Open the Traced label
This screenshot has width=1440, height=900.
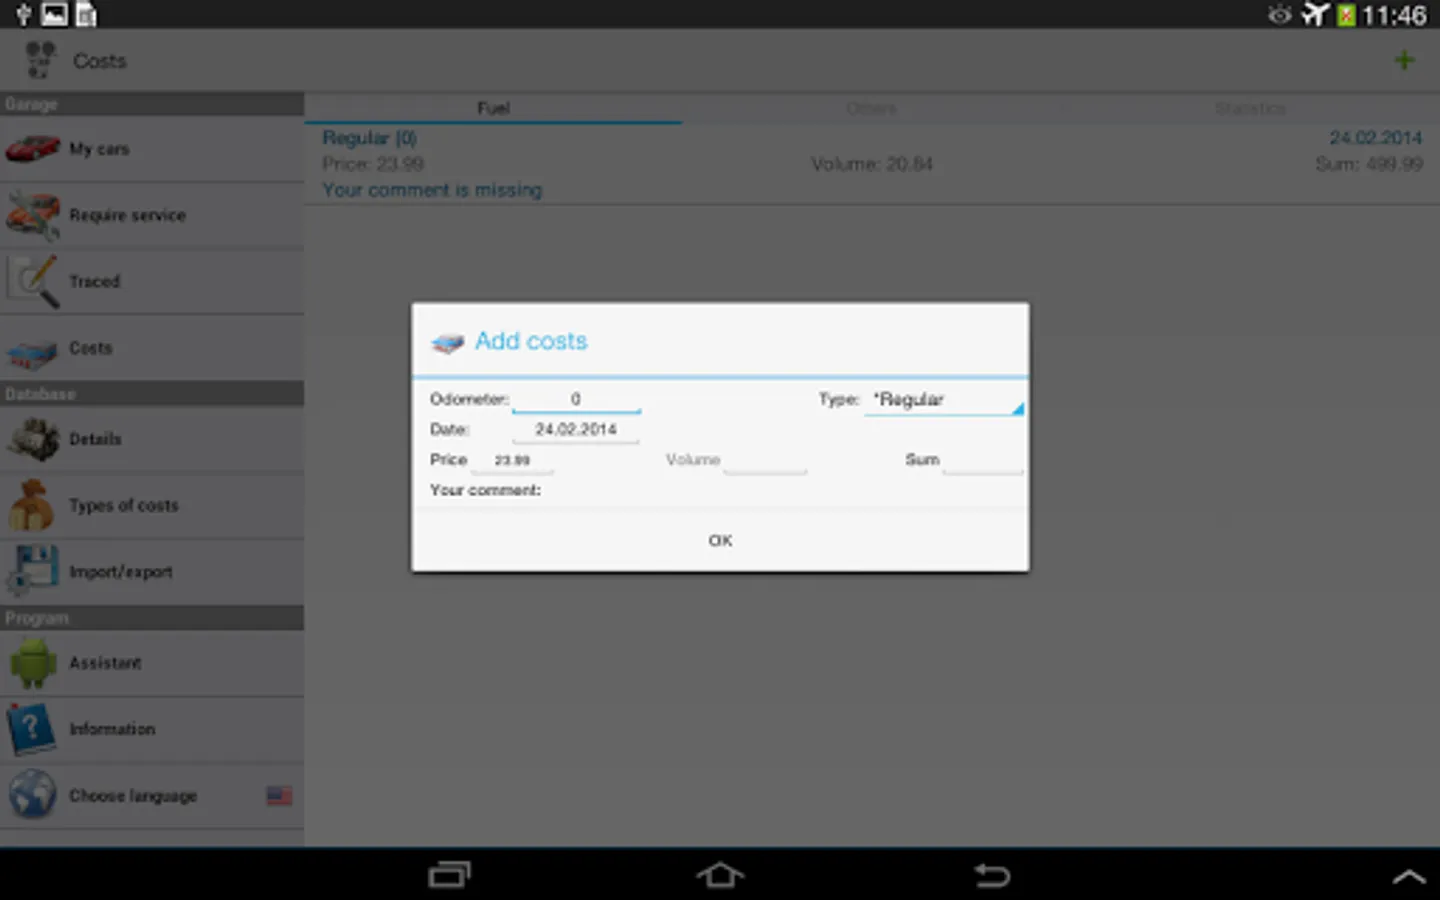(94, 282)
